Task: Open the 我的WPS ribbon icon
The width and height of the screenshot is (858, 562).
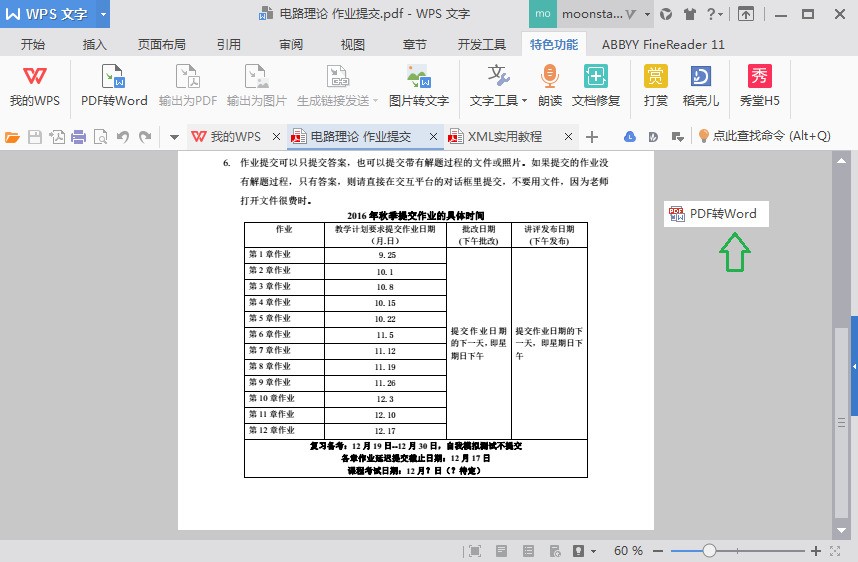Action: pos(34,86)
